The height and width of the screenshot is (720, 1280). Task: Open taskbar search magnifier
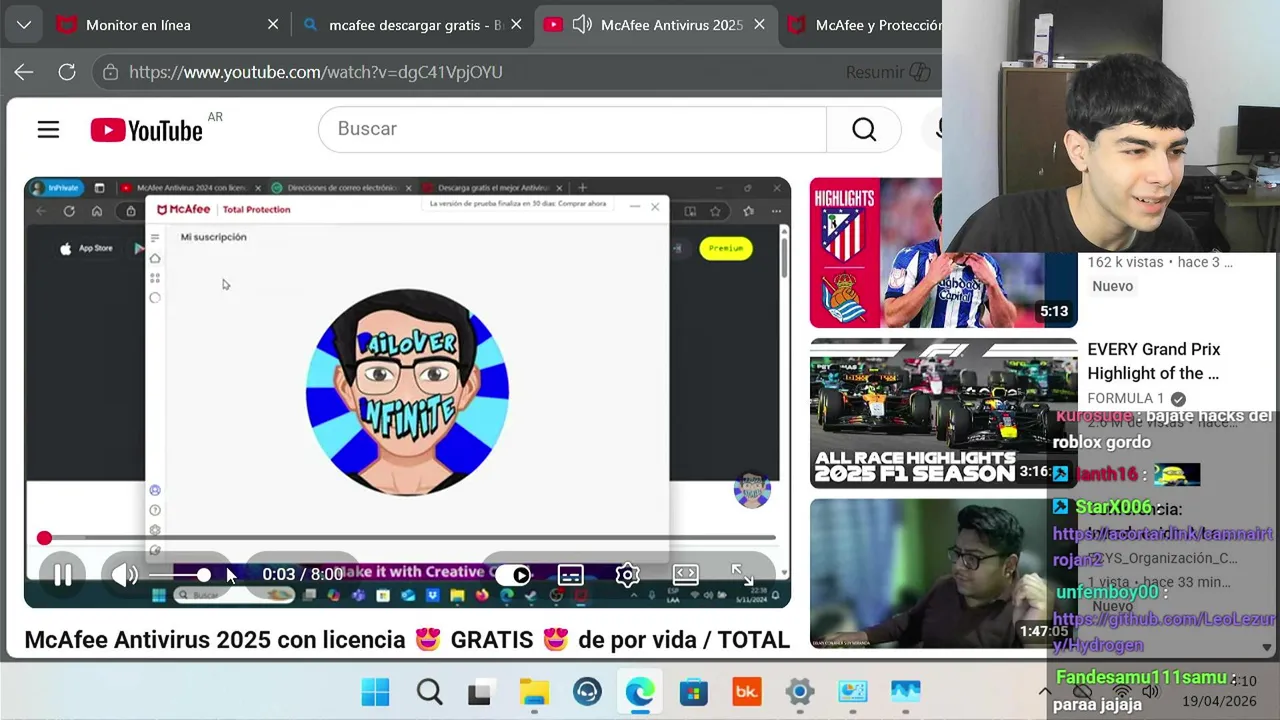pos(429,692)
